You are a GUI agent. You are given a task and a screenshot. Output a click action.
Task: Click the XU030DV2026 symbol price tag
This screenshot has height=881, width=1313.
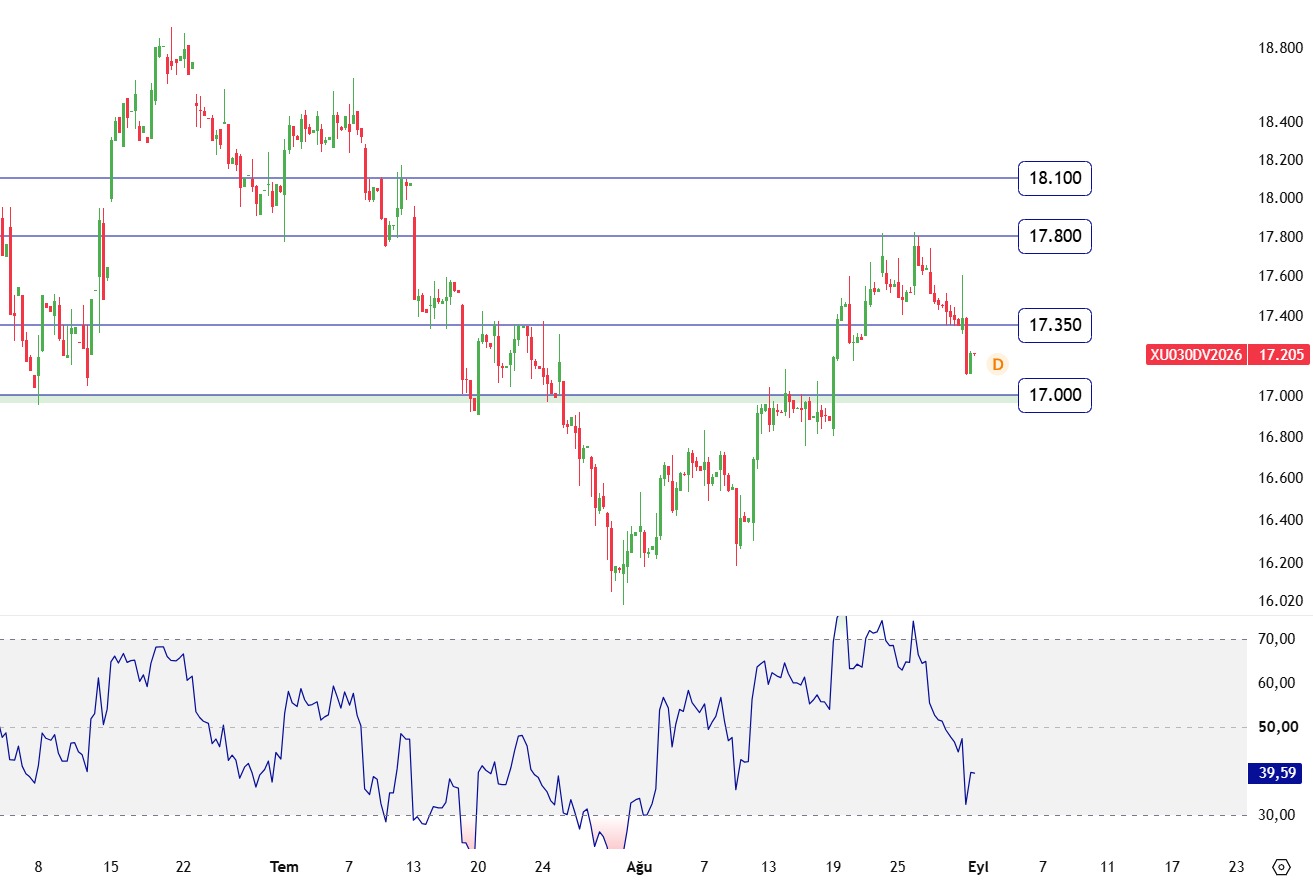pyautogui.click(x=1196, y=354)
